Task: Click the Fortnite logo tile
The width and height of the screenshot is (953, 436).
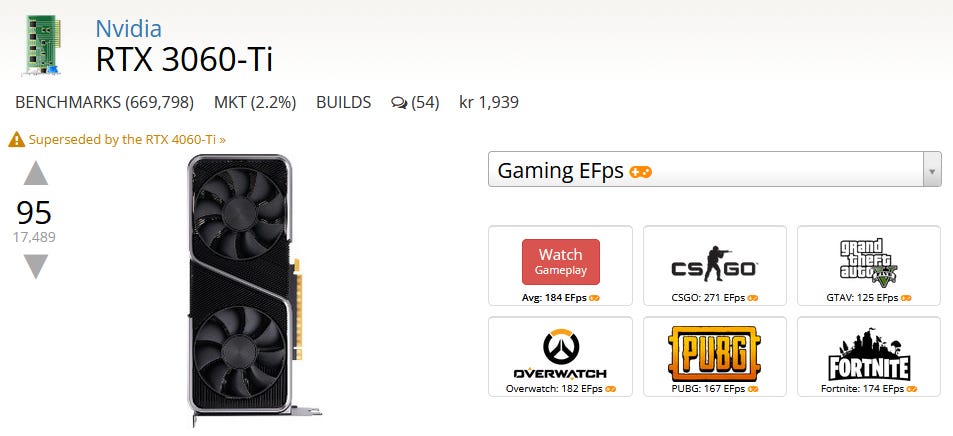Action: [x=869, y=355]
